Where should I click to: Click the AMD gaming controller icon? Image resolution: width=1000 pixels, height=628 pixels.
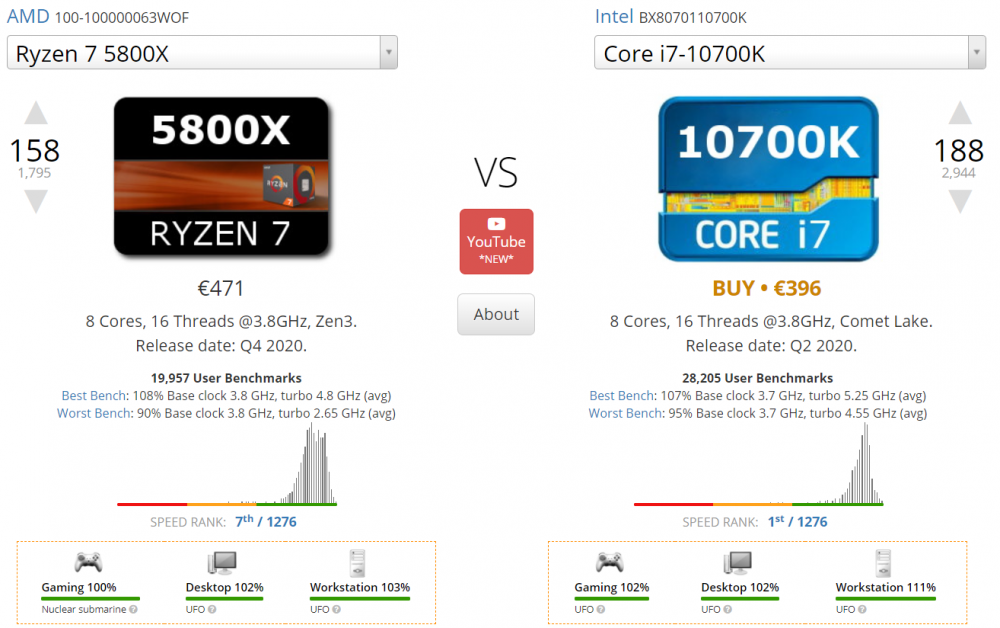coord(88,562)
